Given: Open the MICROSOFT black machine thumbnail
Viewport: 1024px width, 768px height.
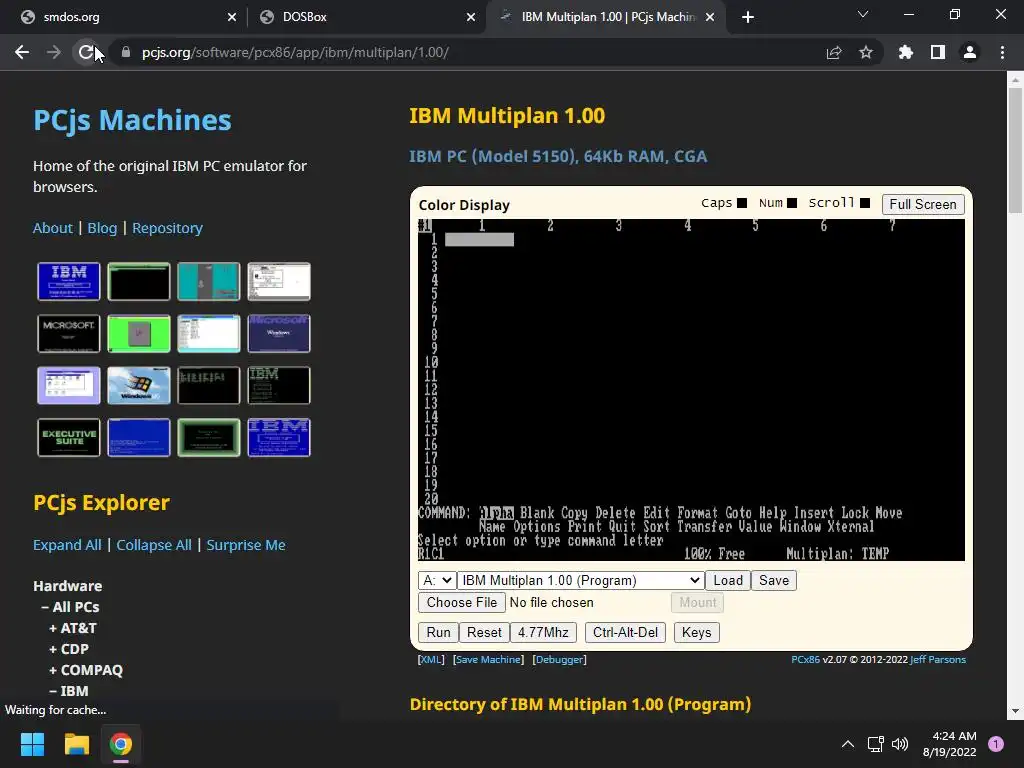Looking at the screenshot, I should point(69,333).
